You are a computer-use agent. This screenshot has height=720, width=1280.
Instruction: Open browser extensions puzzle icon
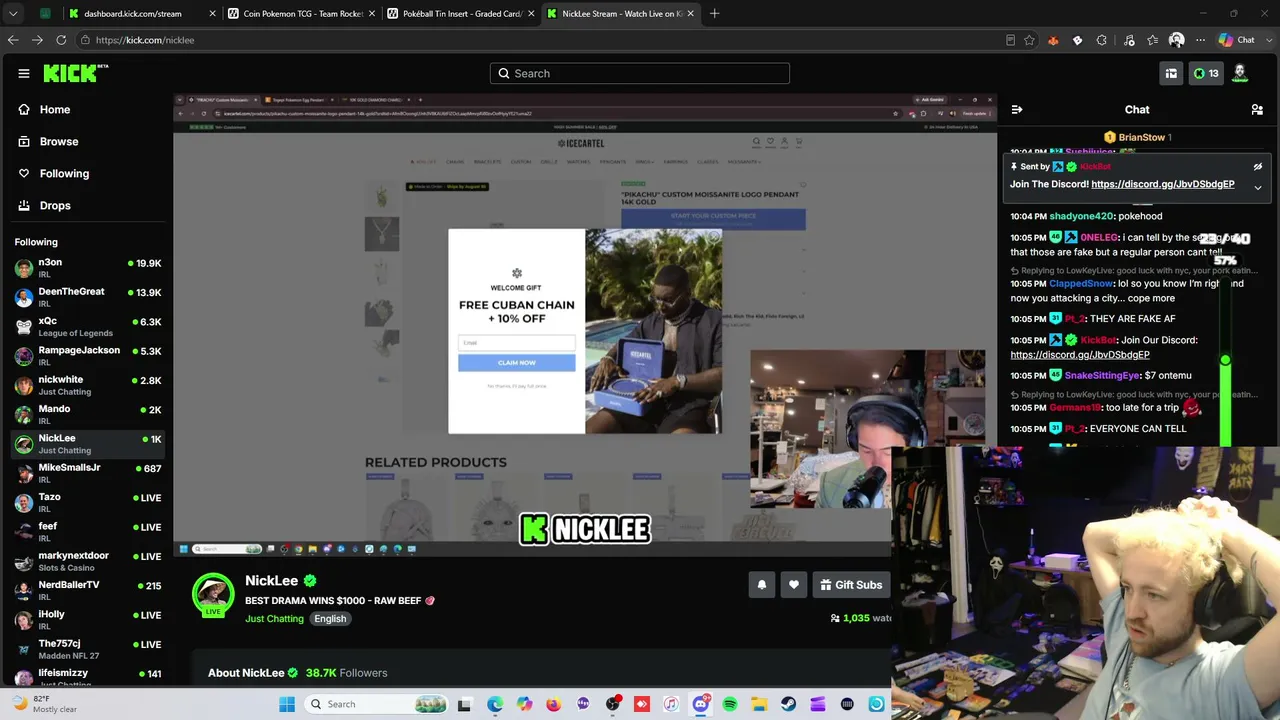click(1101, 40)
